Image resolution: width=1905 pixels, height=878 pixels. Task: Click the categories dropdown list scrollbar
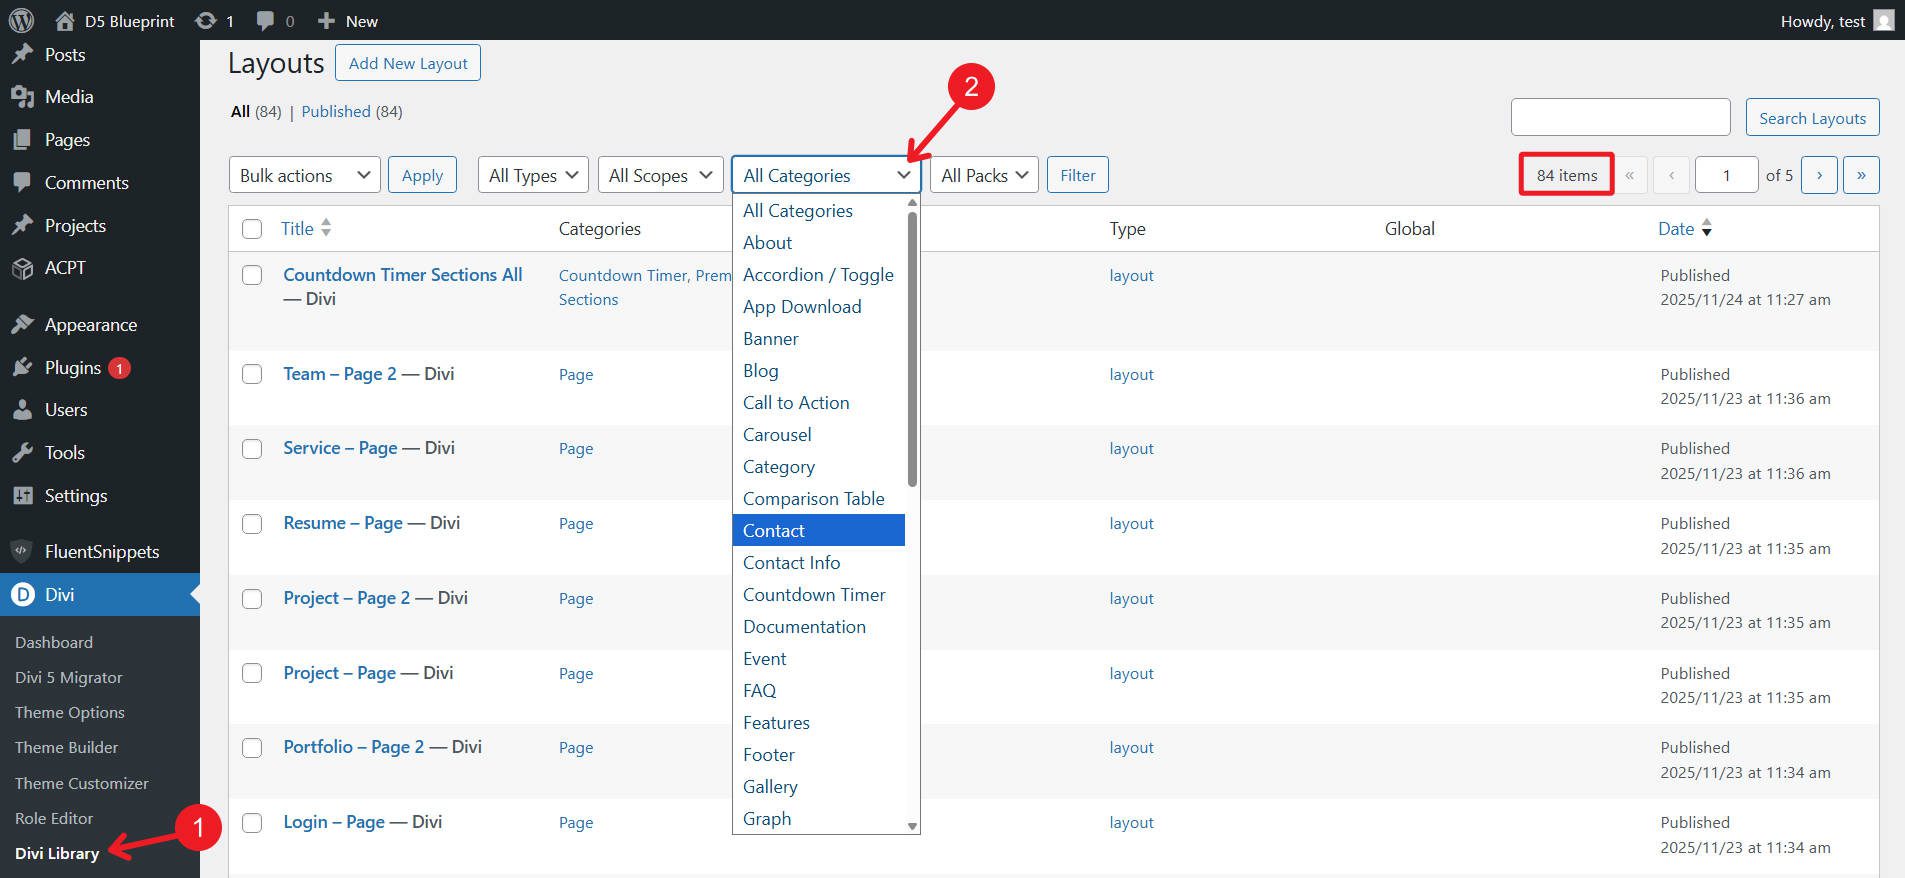click(x=912, y=348)
